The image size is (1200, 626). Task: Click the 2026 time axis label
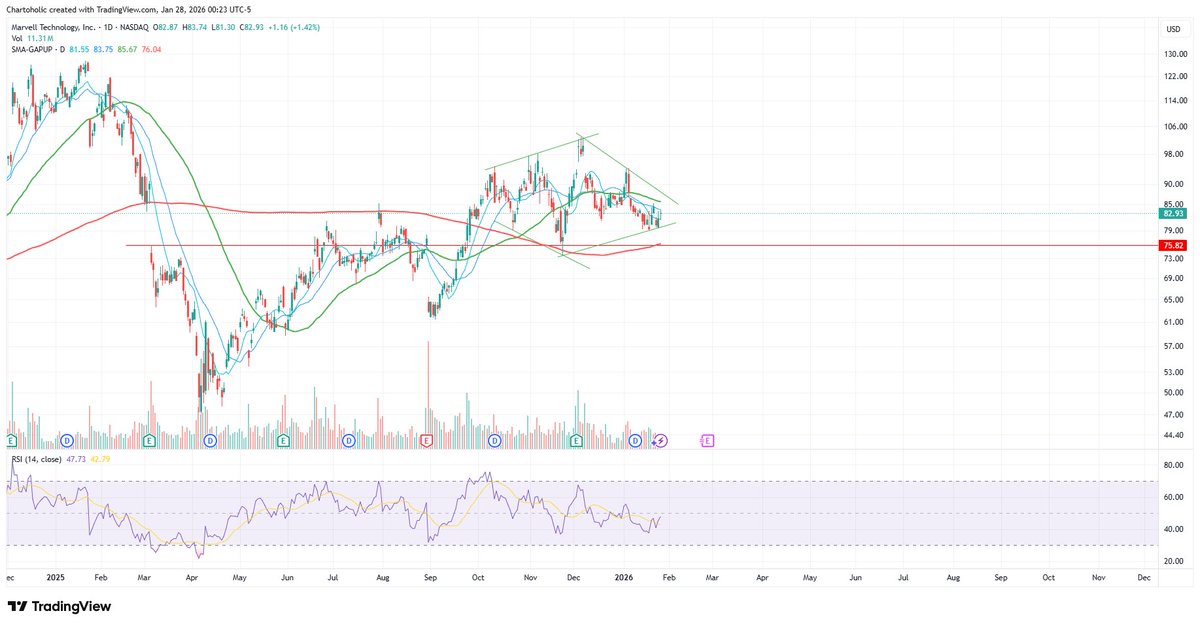(623, 578)
